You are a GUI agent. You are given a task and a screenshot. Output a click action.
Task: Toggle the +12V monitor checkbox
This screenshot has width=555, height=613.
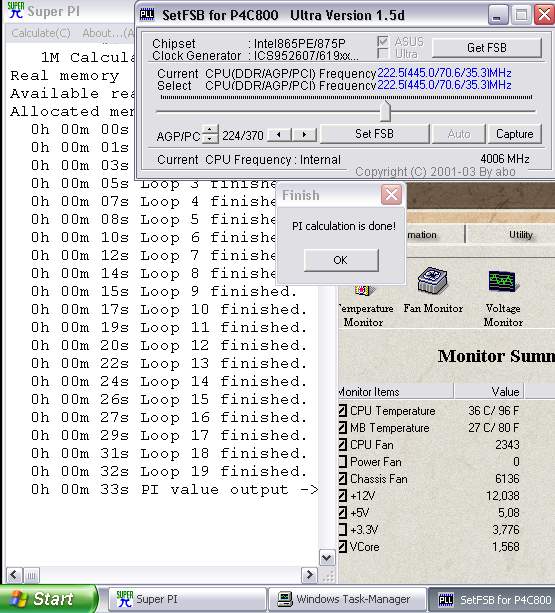[343, 496]
